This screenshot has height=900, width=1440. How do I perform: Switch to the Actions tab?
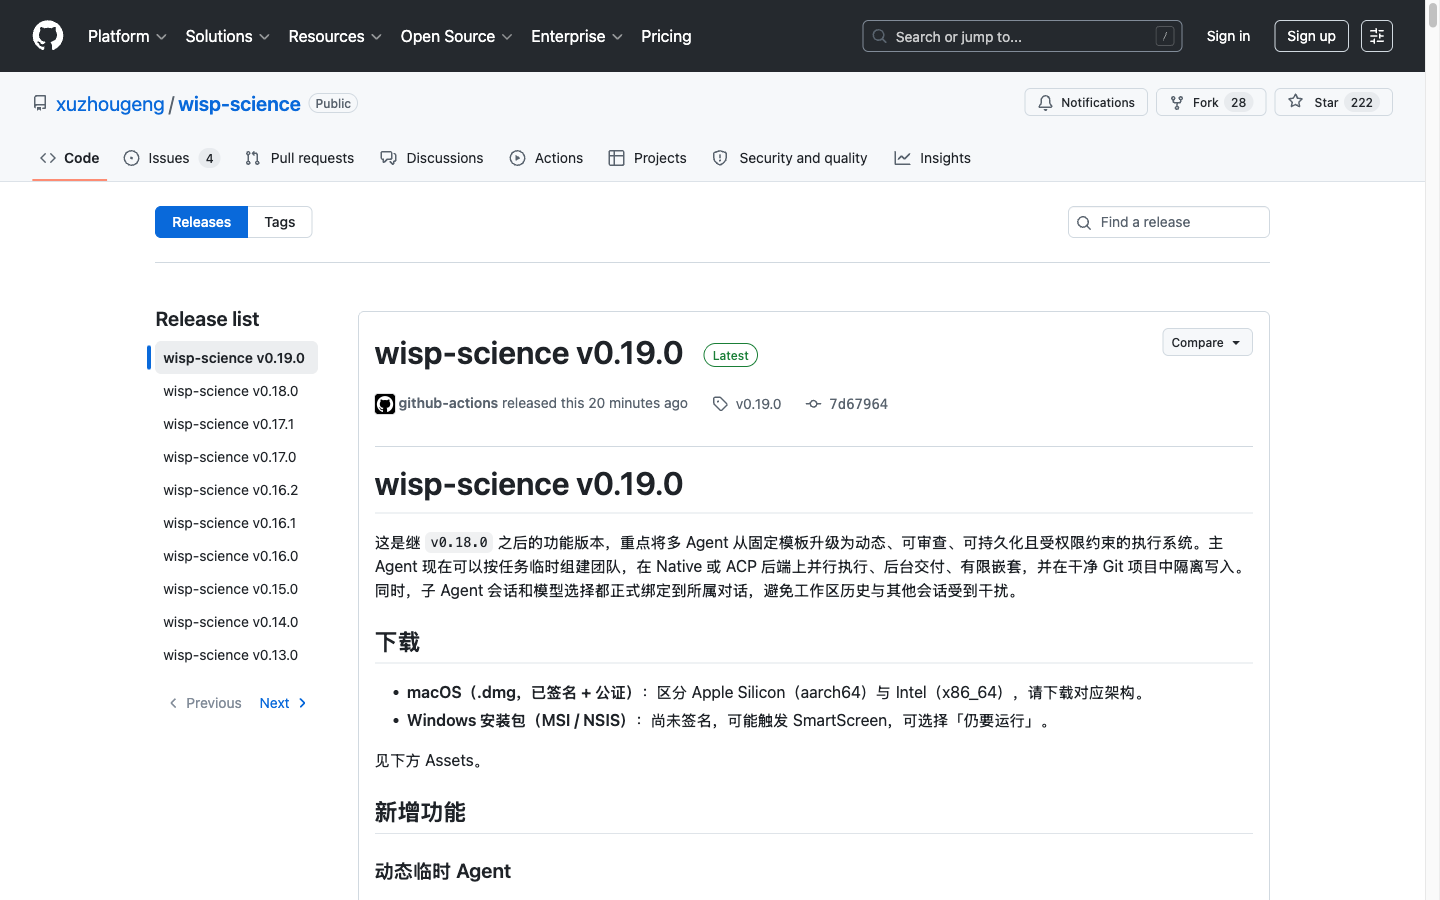546,158
